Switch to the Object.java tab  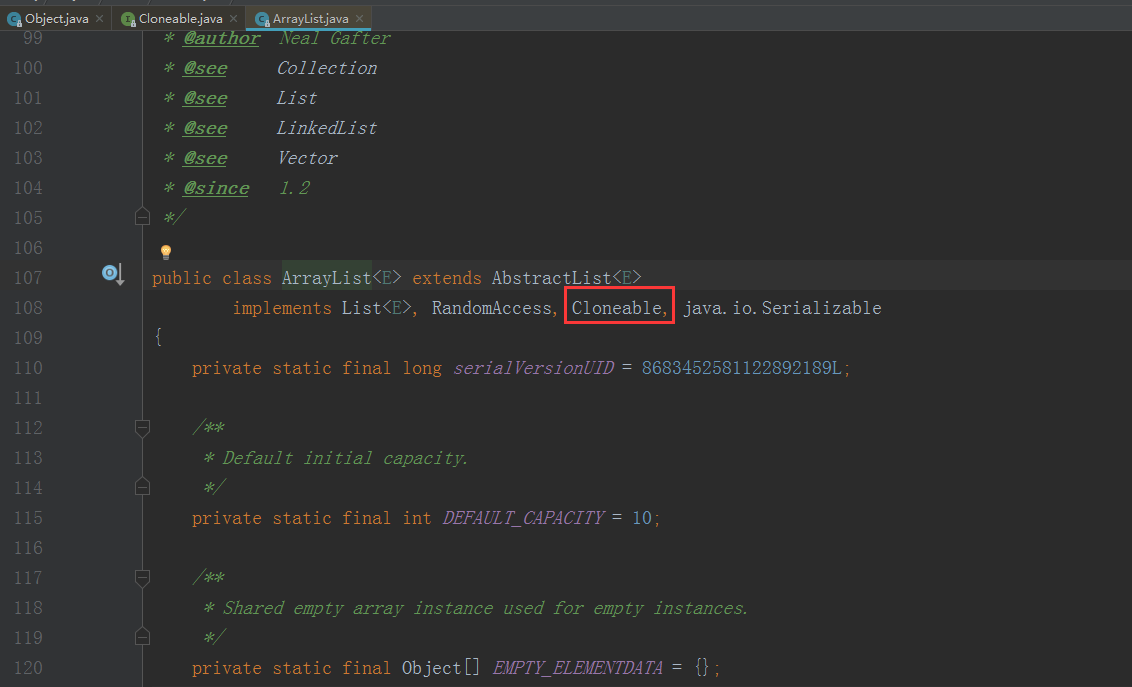click(x=56, y=19)
